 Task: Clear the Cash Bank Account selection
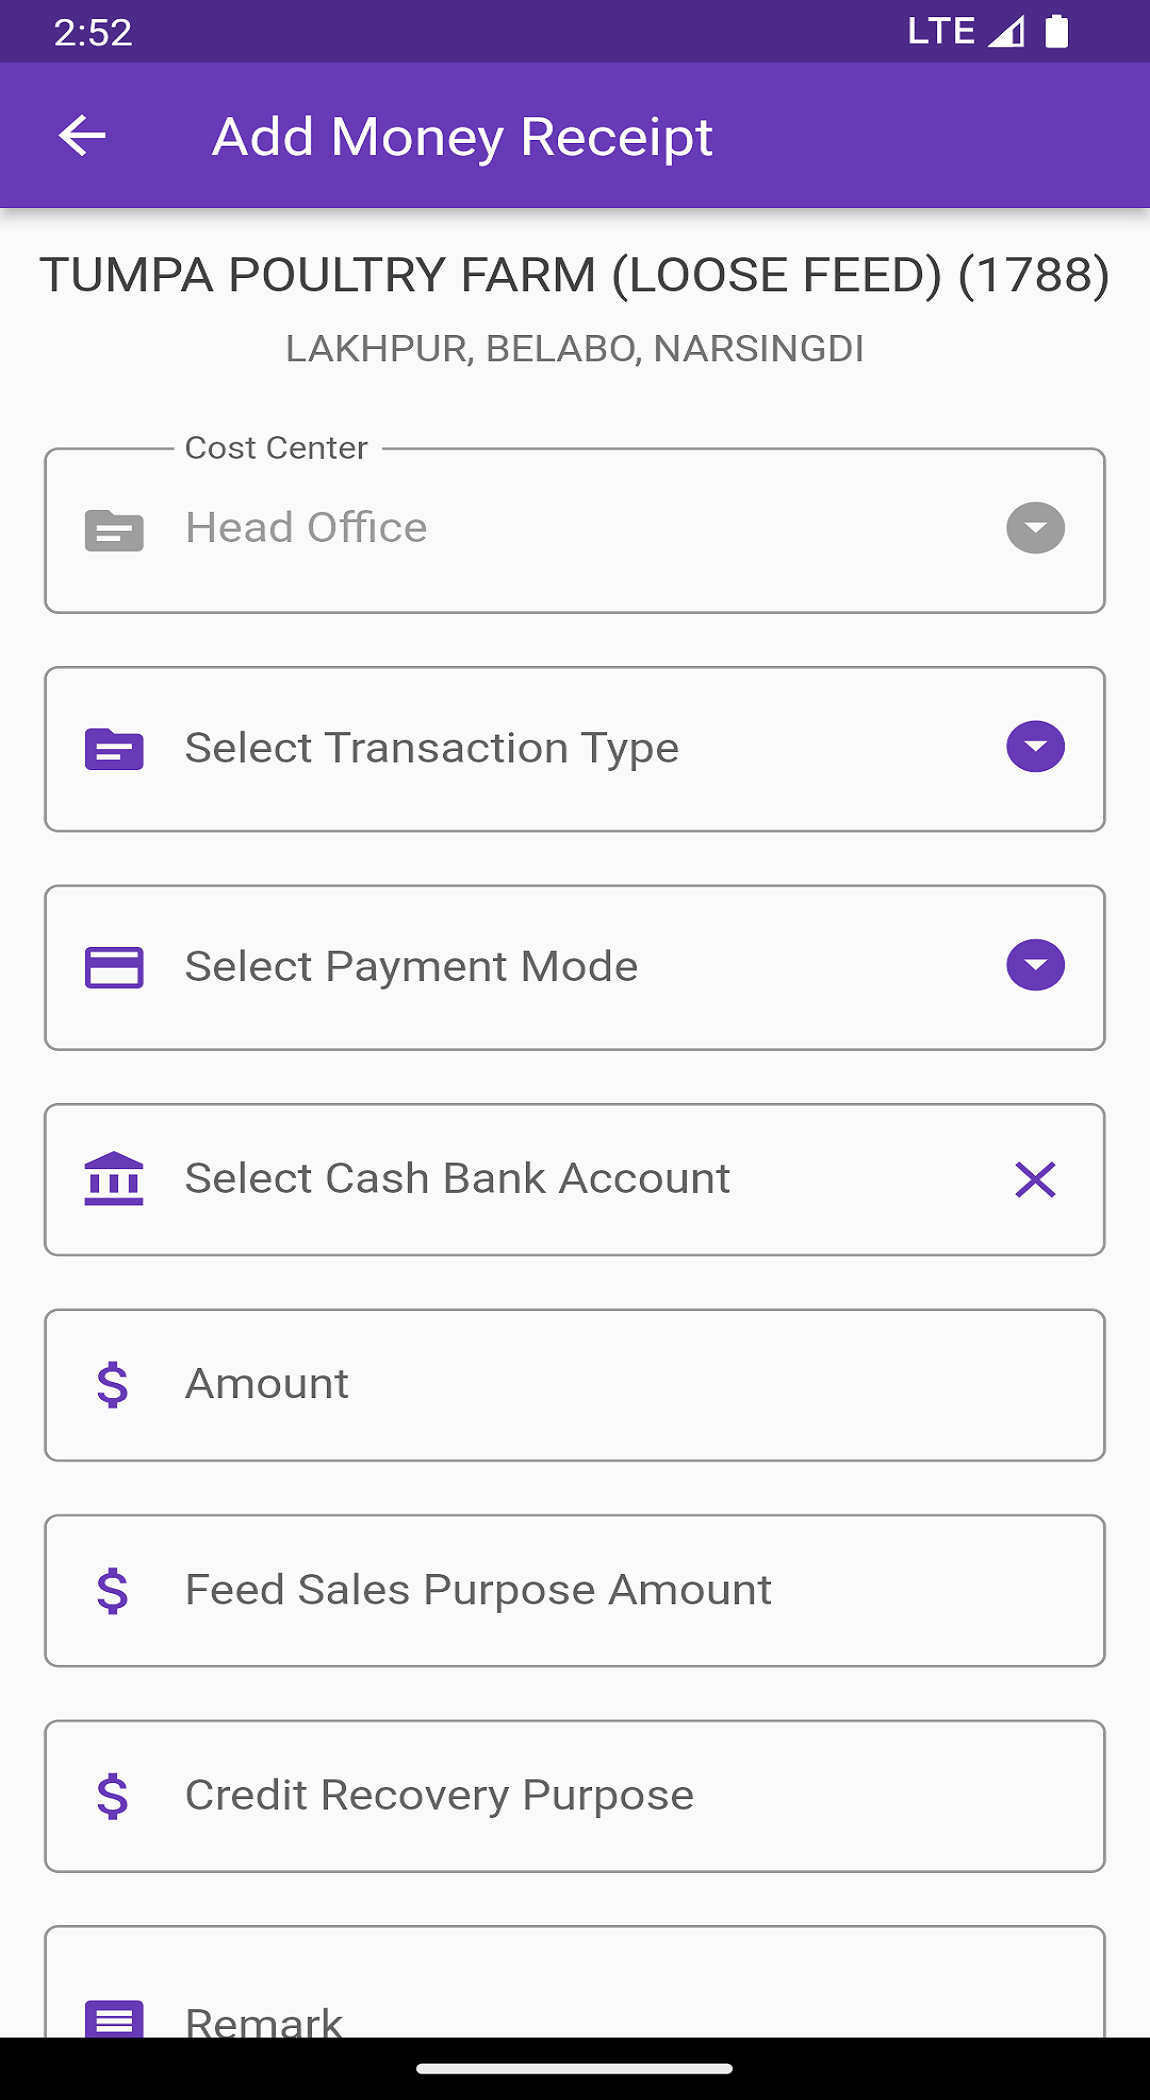tap(1035, 1180)
